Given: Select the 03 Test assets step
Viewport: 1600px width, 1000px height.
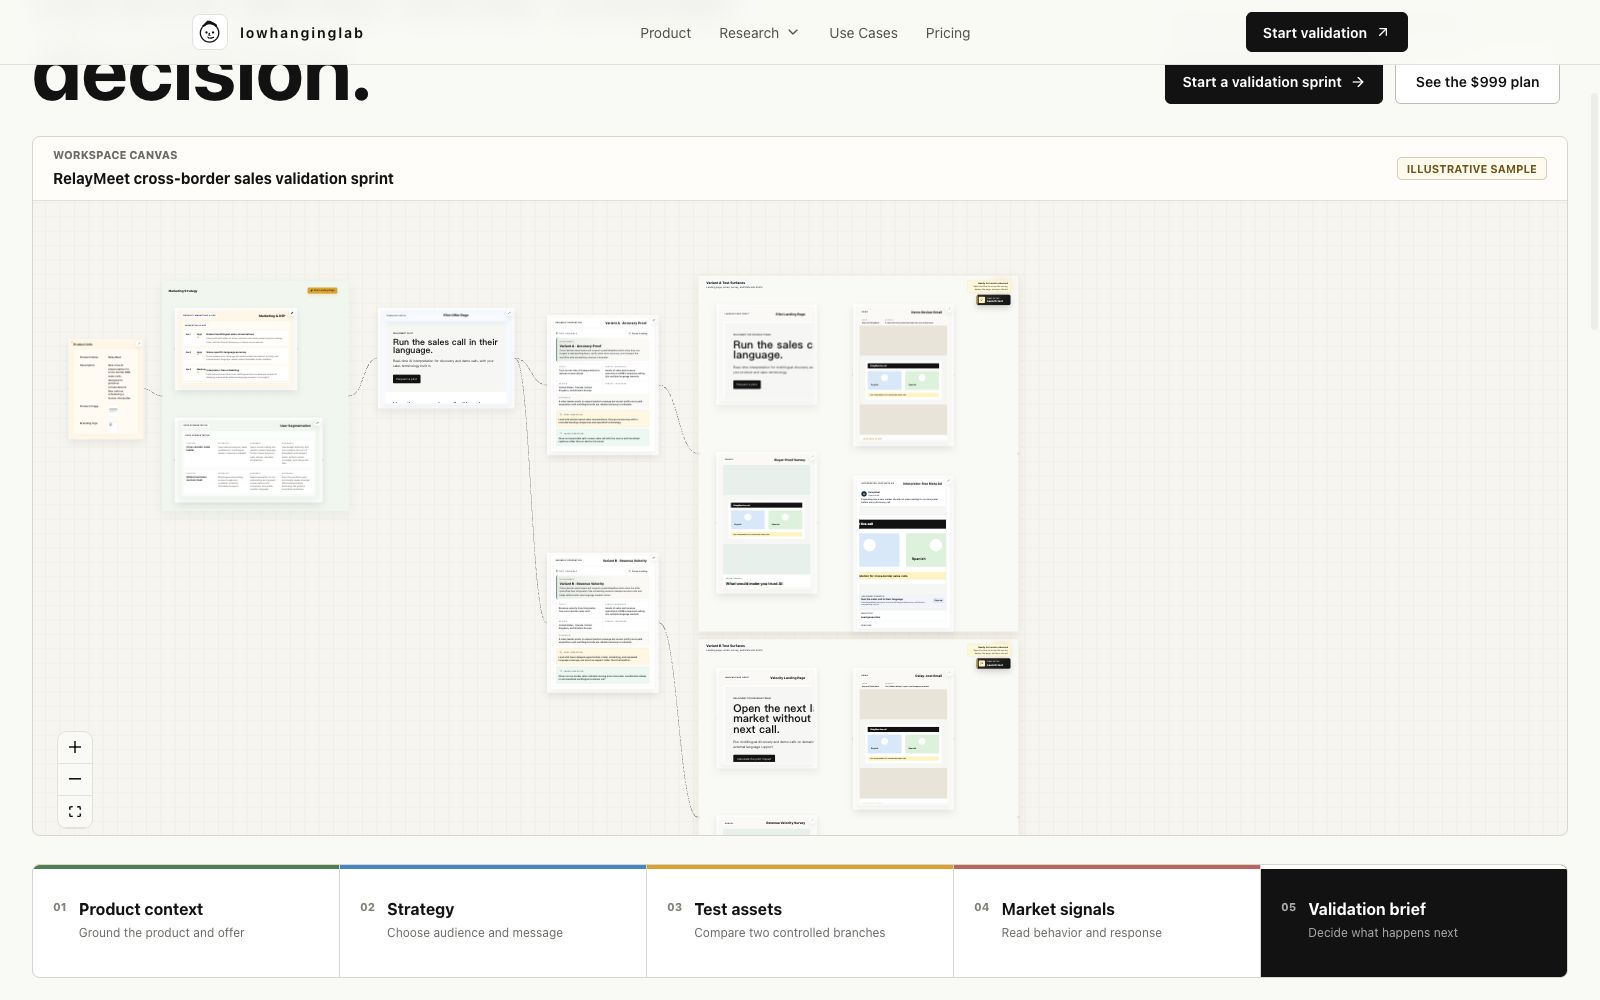Looking at the screenshot, I should (800, 921).
